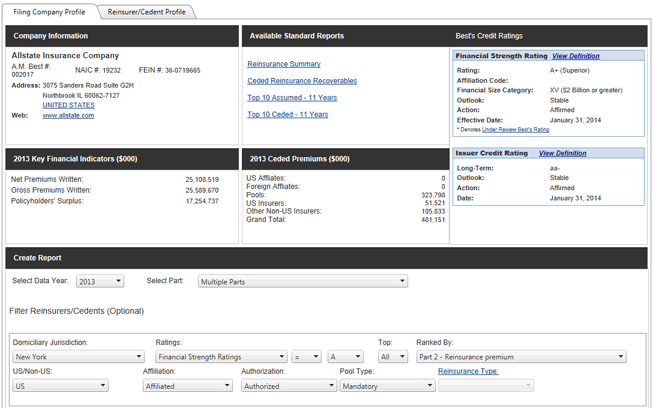Click the Pools ceded value 323,798
The image size is (653, 408).
pyautogui.click(x=433, y=195)
